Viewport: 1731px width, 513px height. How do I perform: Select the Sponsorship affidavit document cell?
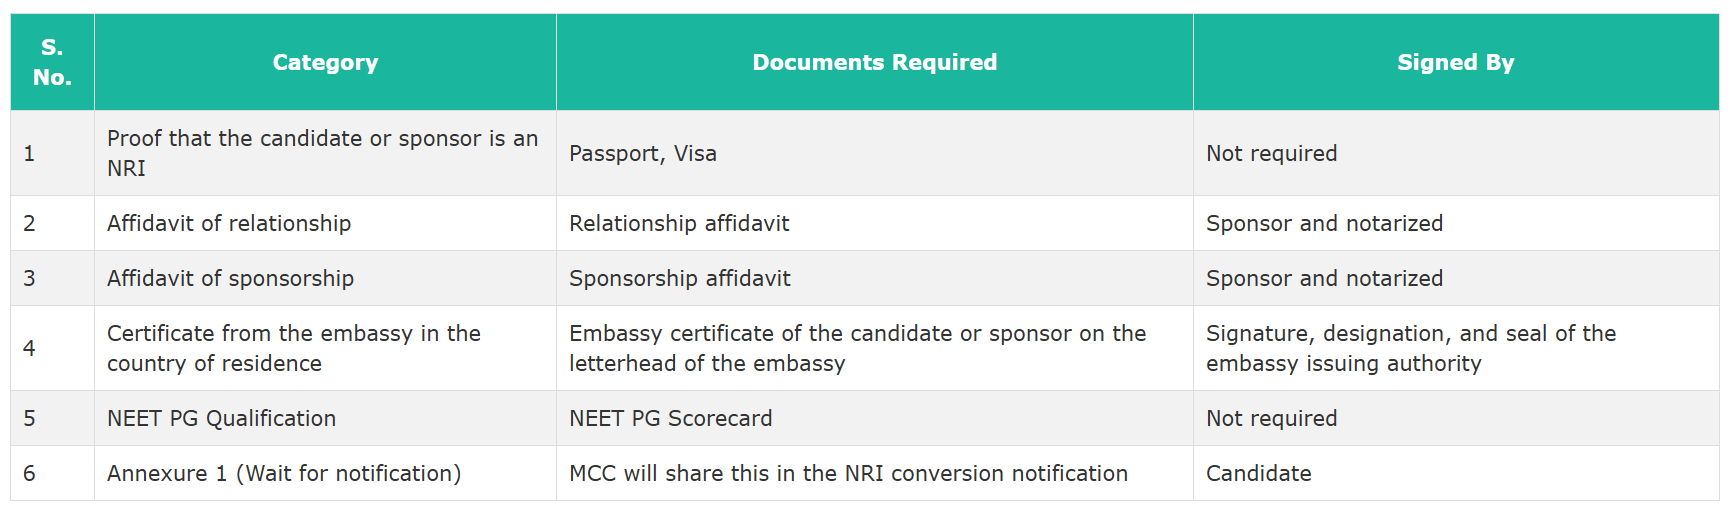tap(680, 278)
